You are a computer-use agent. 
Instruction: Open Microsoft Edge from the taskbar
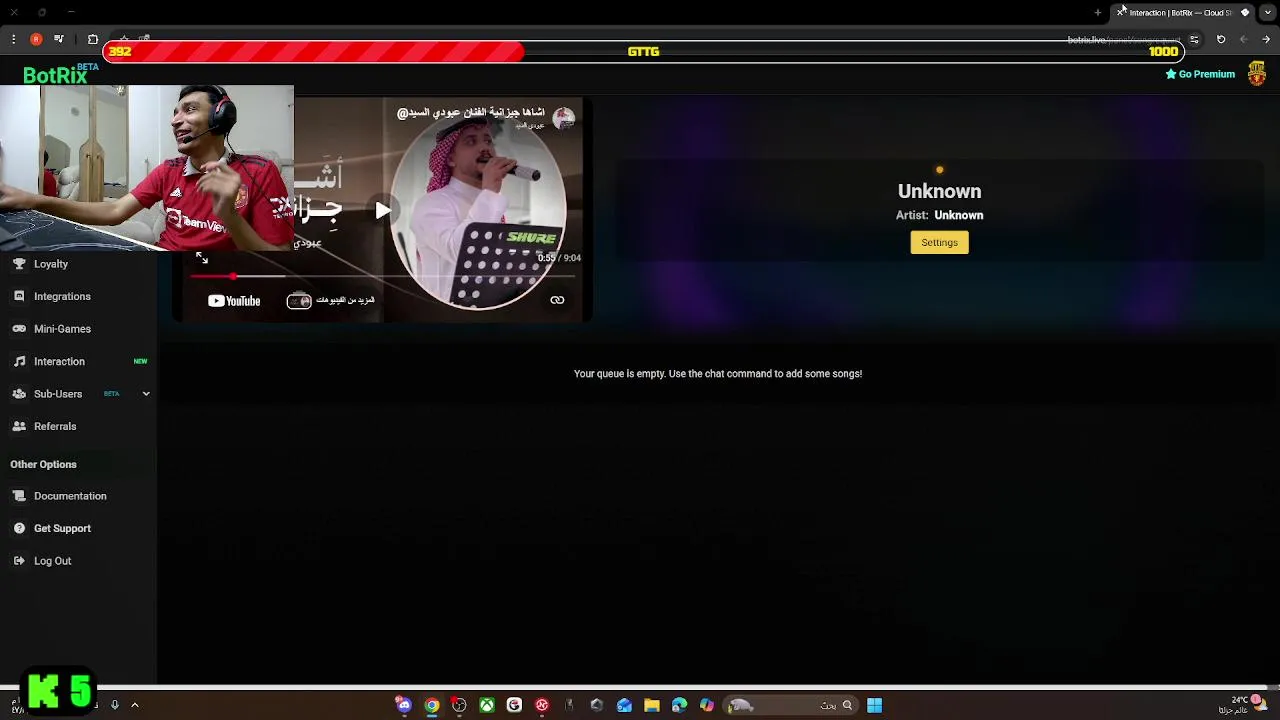(x=679, y=705)
